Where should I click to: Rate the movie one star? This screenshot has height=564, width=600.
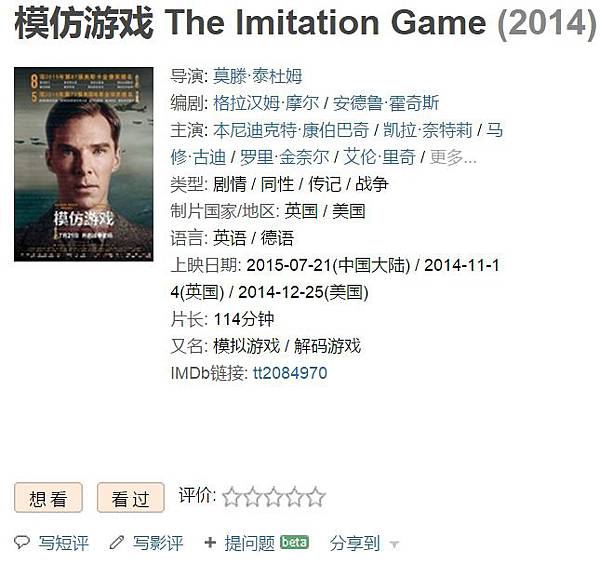click(231, 497)
